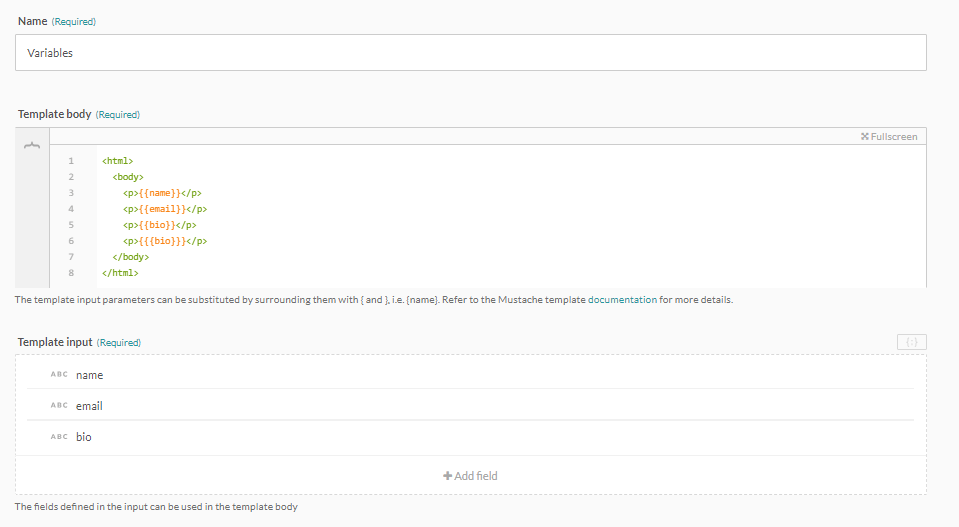Screen dimensions: 959x527
Task: Open the Mustache documentation link
Action: [622, 299]
